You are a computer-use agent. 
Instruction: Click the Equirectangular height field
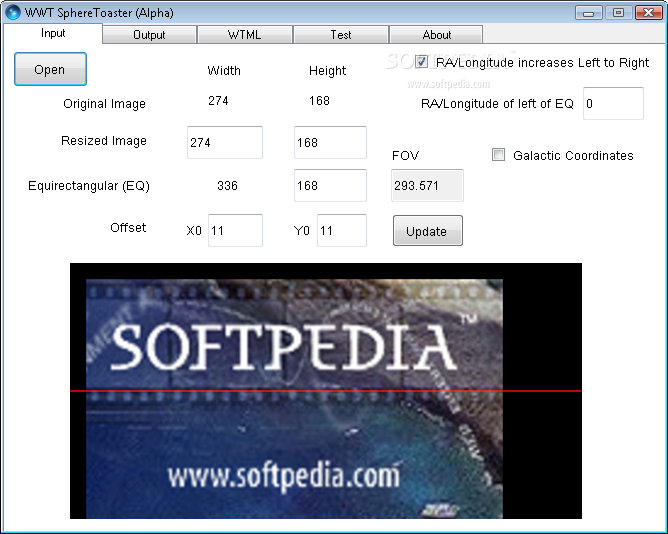330,185
